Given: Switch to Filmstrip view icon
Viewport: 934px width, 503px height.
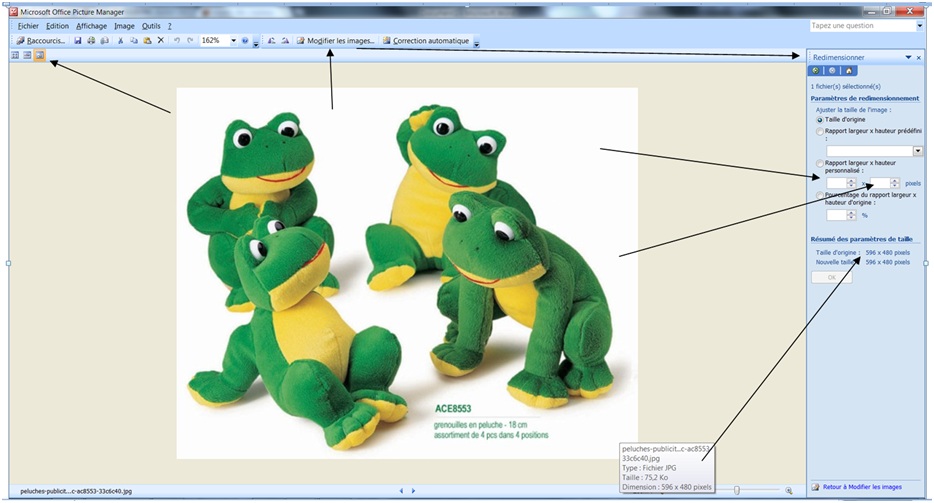Looking at the screenshot, I should click(27, 55).
